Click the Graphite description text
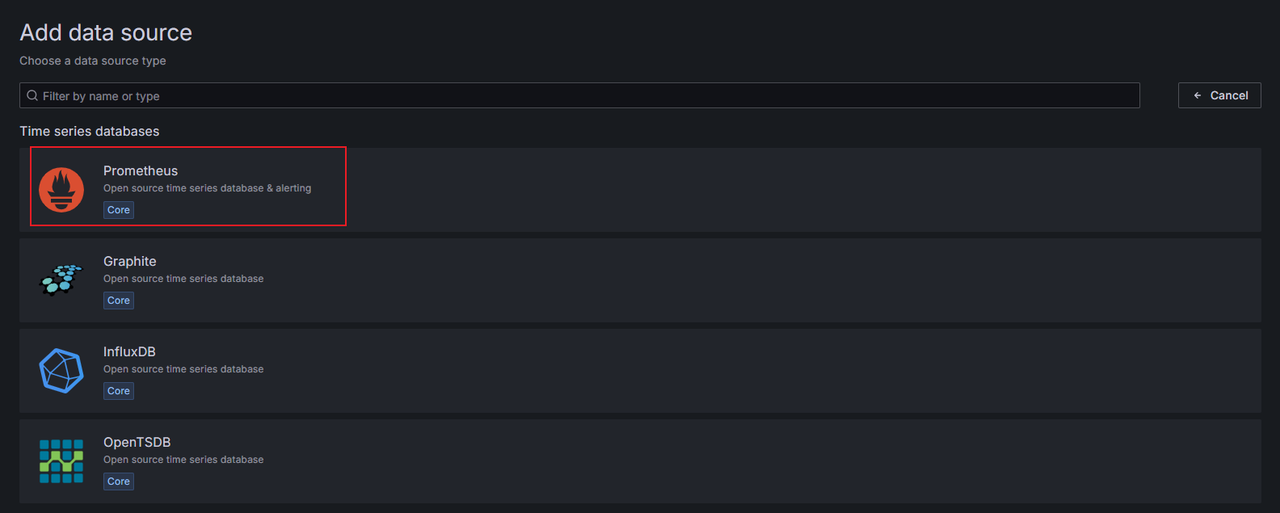 coord(183,278)
